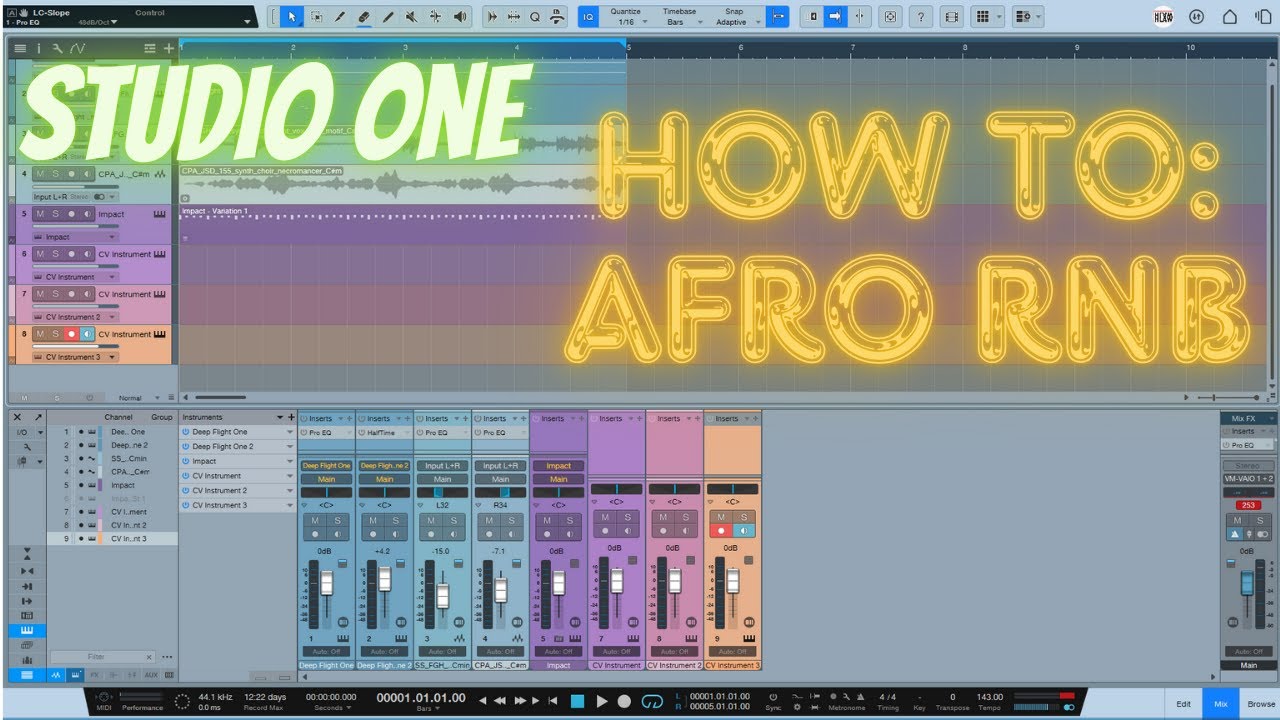The image size is (1280, 720).
Task: Solo the CV Instrument 3 mixer channel
Action: (x=743, y=518)
